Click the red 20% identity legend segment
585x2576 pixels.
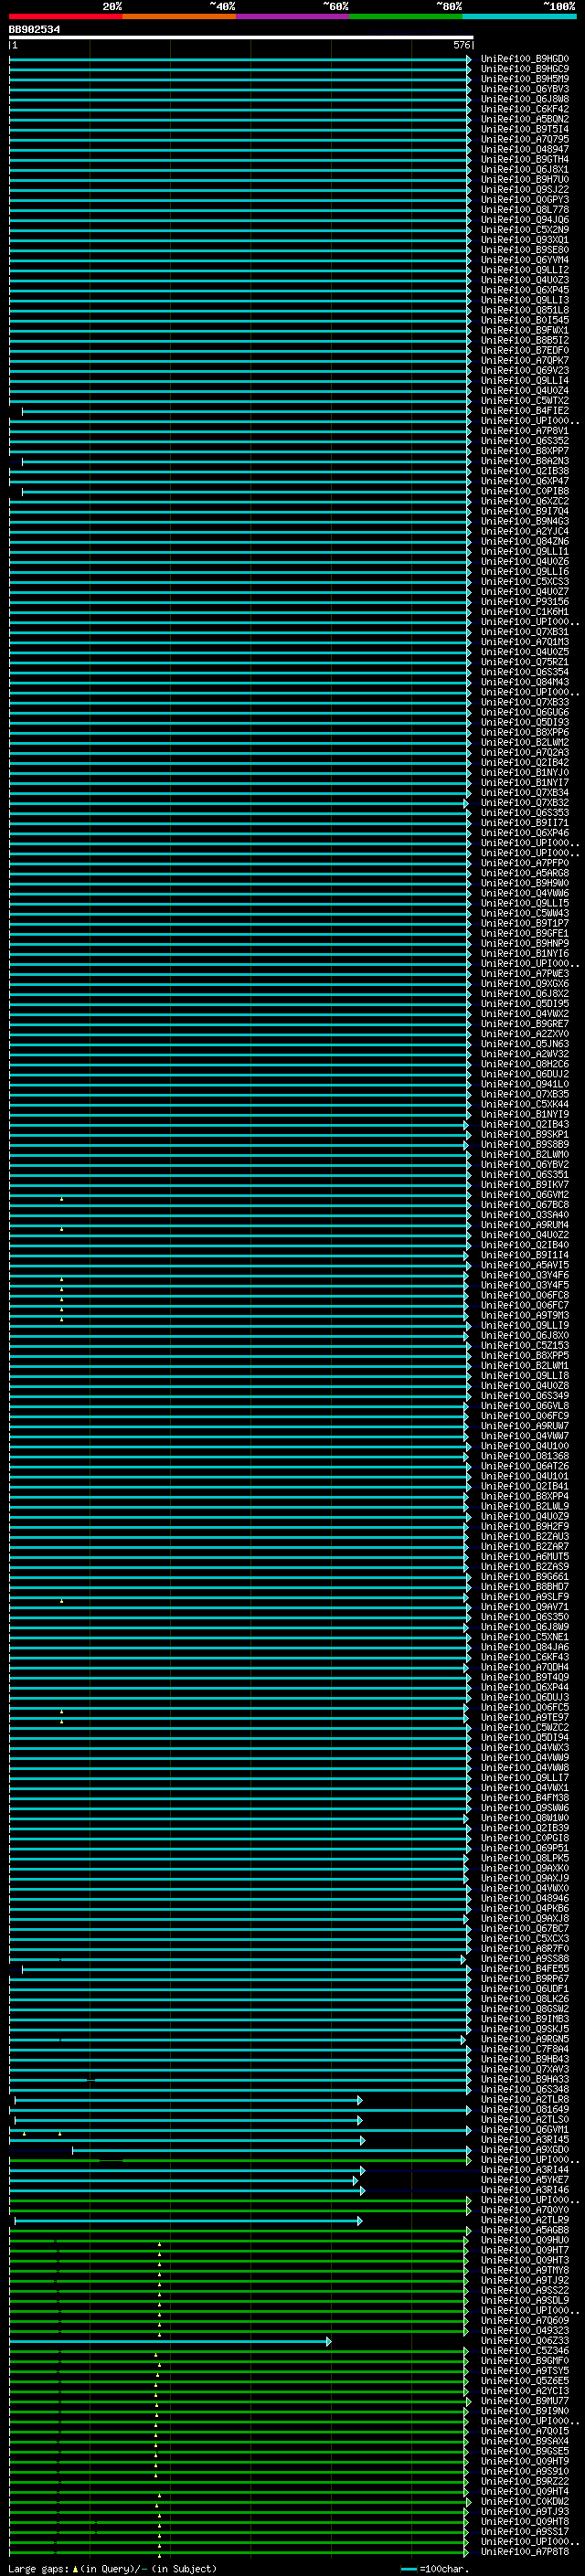(66, 16)
